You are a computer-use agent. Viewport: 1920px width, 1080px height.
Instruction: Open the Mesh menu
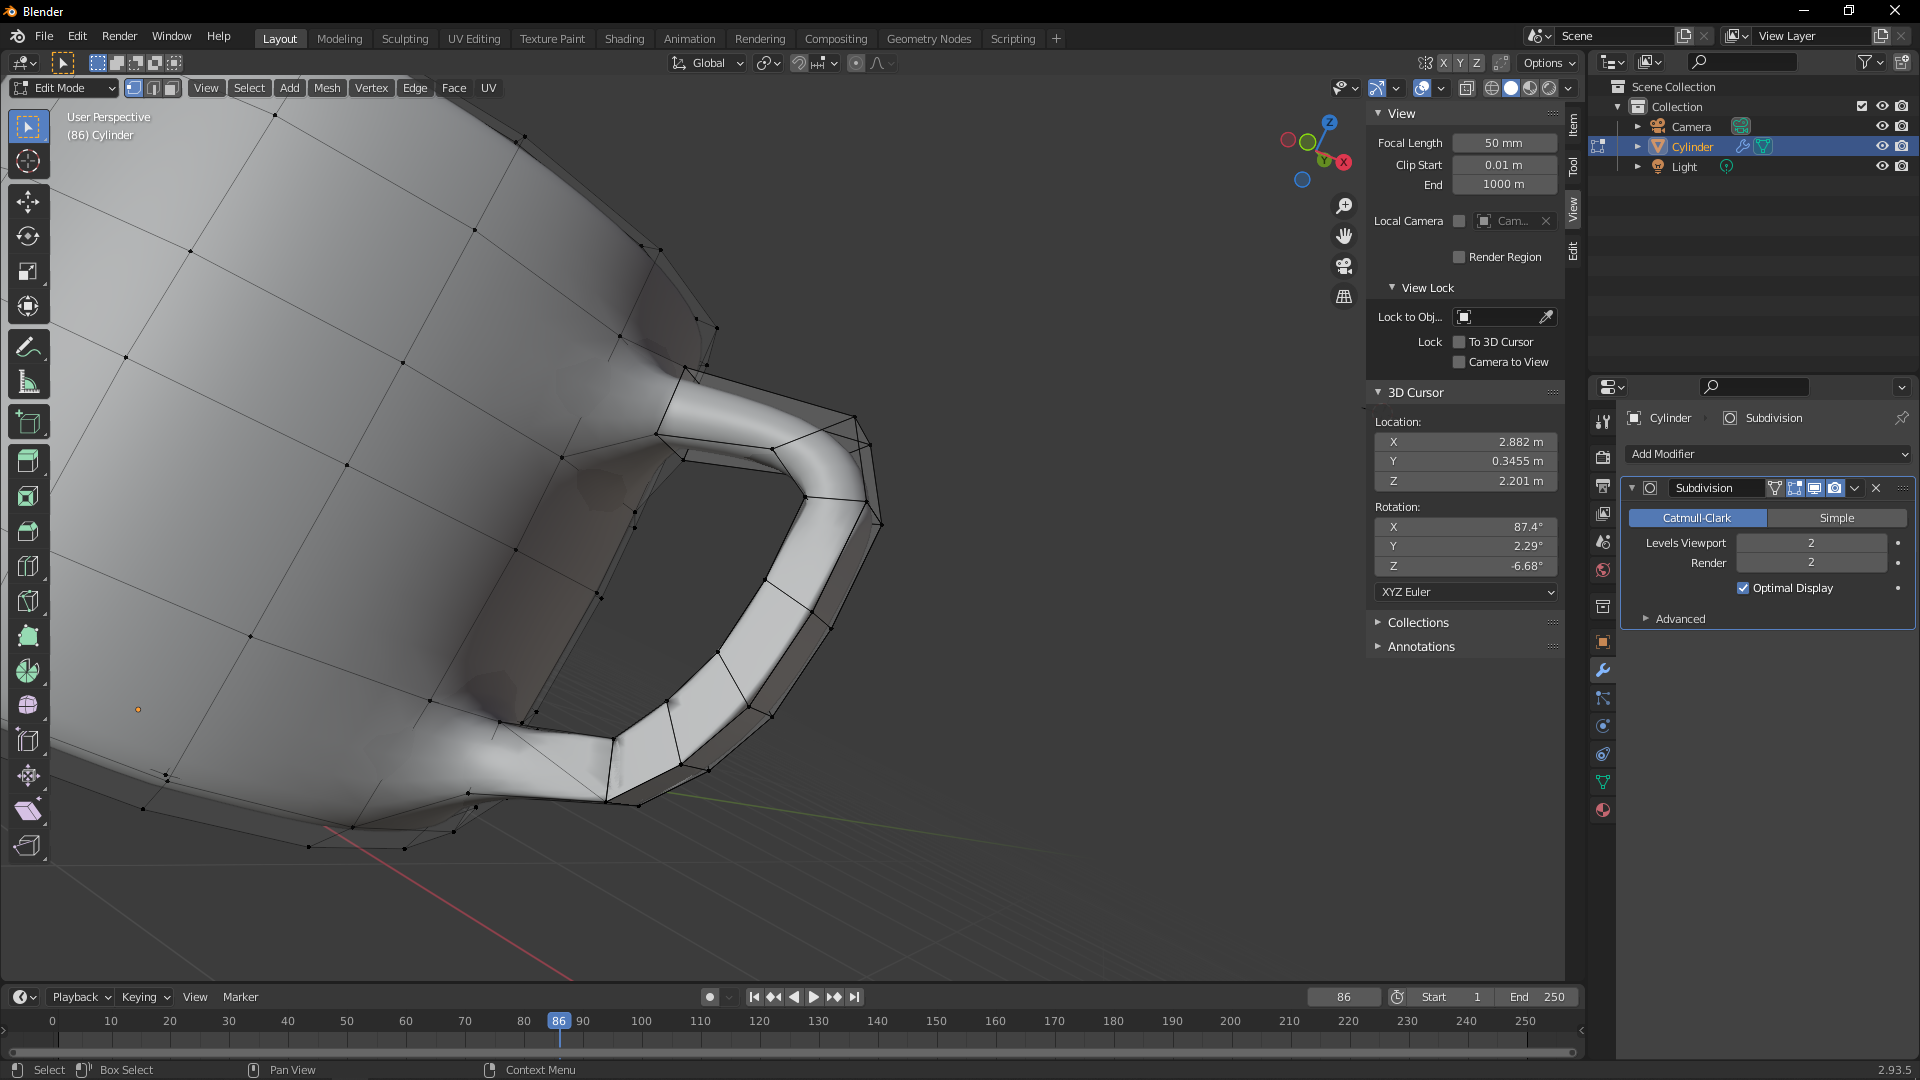coord(326,88)
